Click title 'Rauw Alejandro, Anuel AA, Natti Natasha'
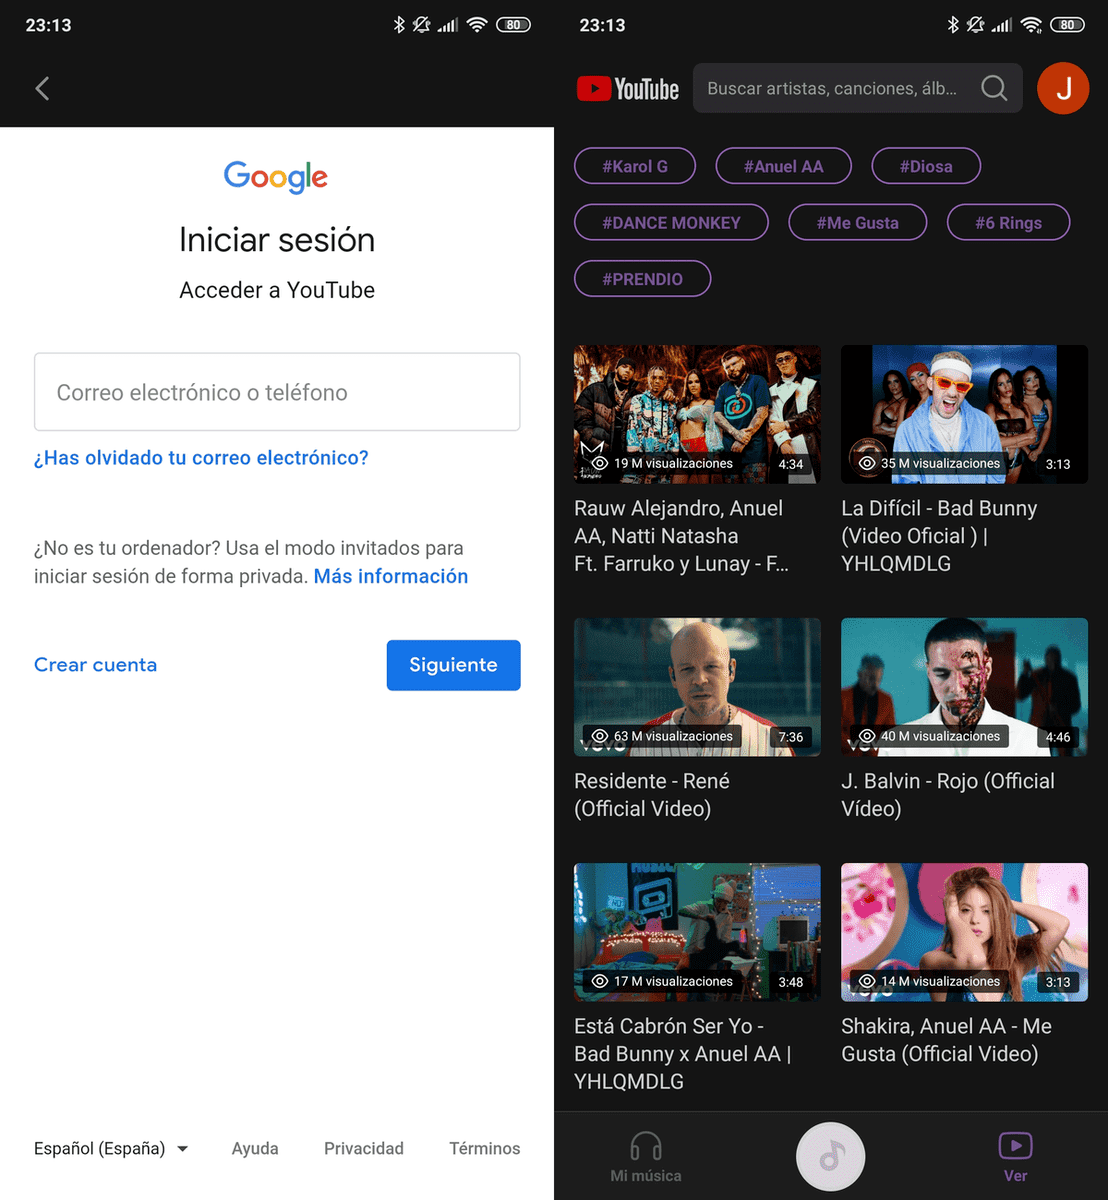 pyautogui.click(x=681, y=536)
